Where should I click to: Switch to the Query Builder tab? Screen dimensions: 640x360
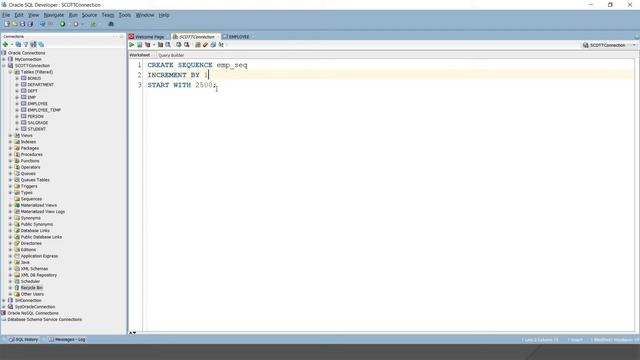pyautogui.click(x=171, y=55)
